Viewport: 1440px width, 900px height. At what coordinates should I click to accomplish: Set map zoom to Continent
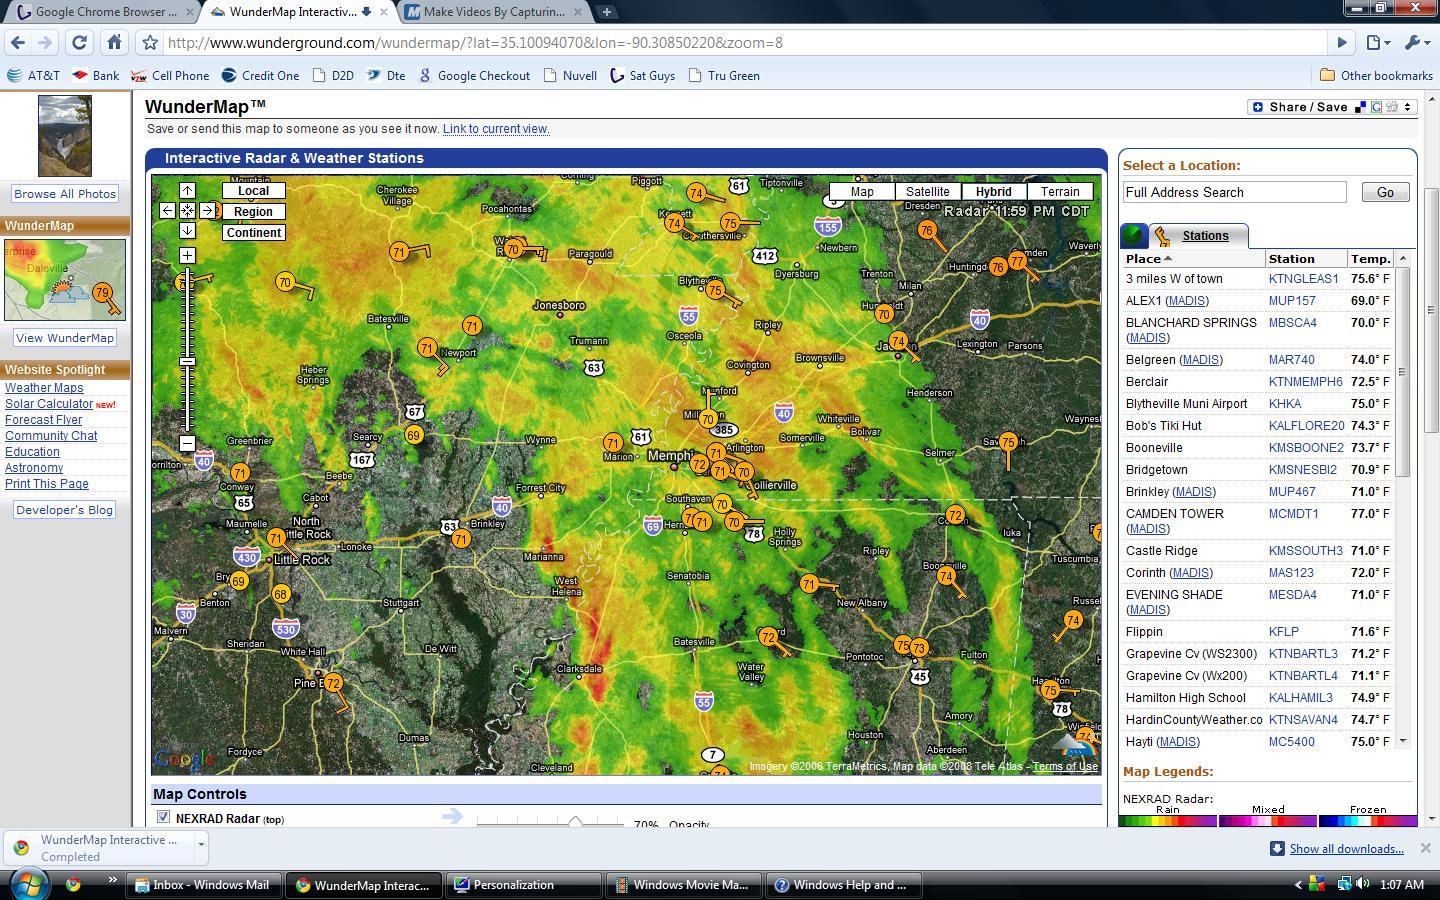[253, 232]
